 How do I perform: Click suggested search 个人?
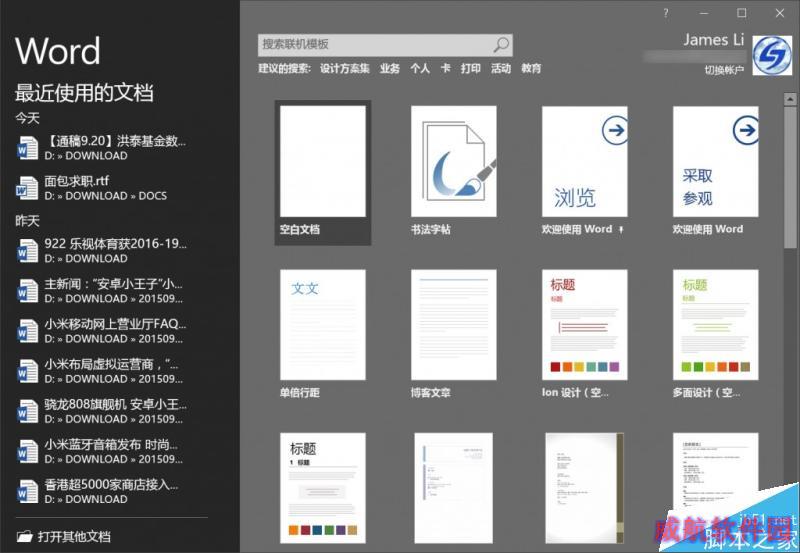click(x=420, y=68)
